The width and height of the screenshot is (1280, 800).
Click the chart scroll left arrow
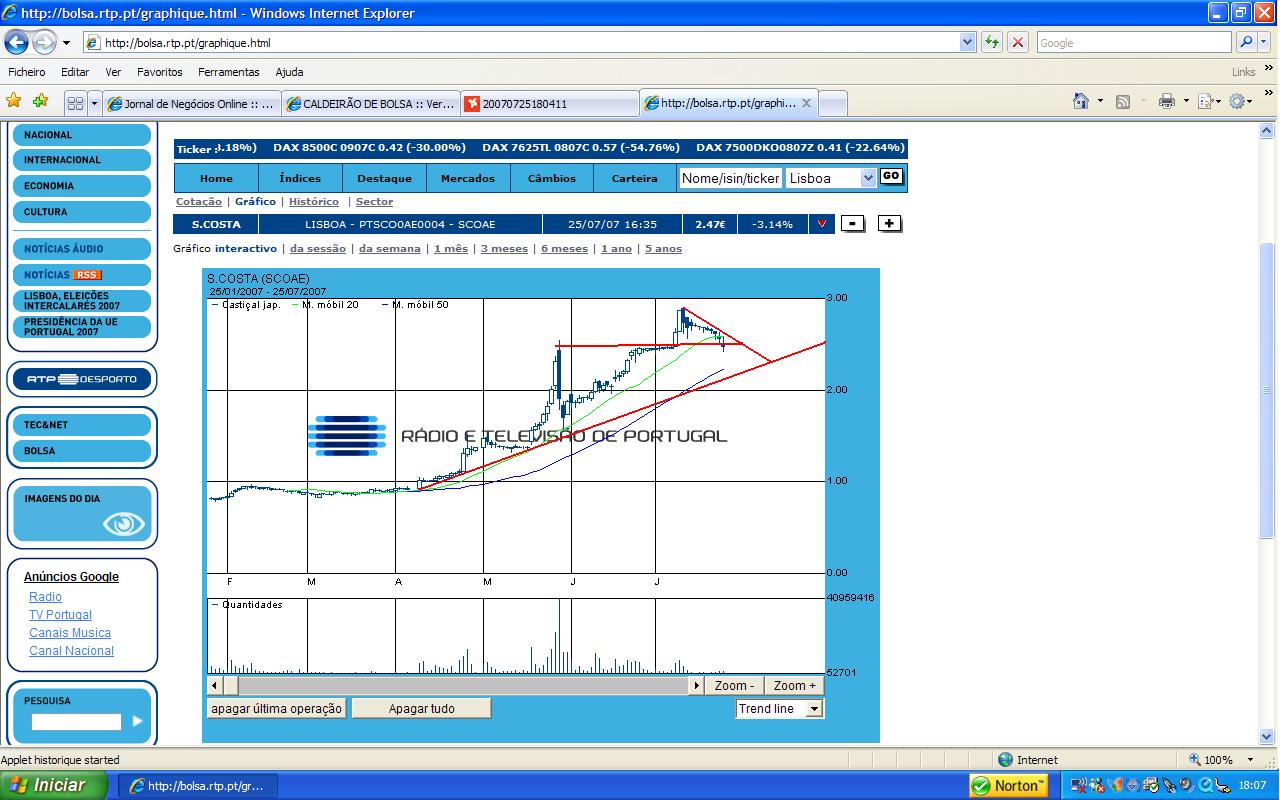coord(215,686)
